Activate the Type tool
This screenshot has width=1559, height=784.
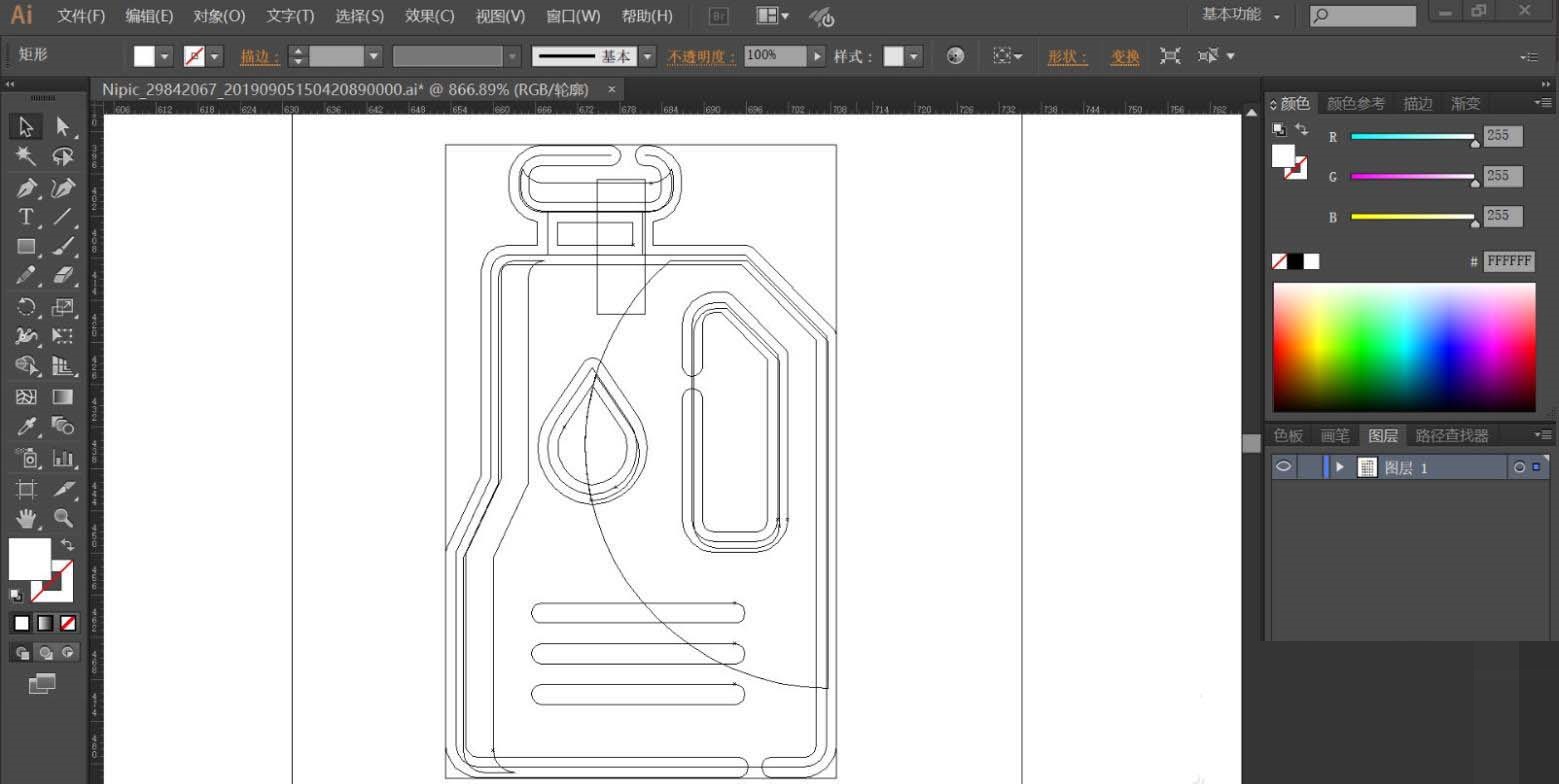pyautogui.click(x=26, y=218)
